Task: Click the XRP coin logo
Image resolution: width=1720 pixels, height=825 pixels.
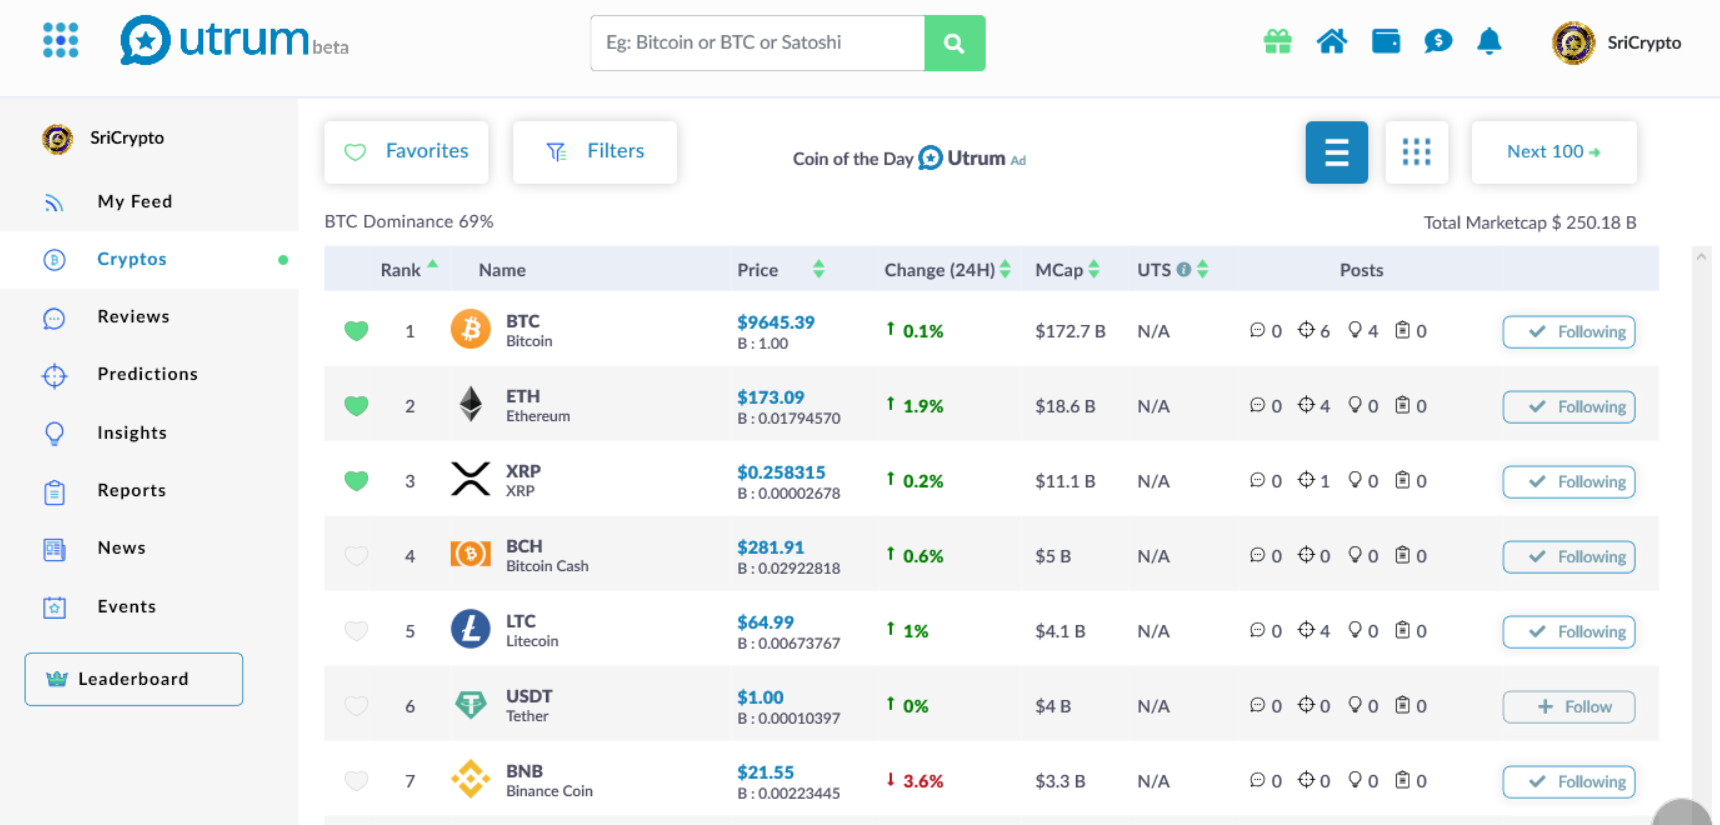Action: (470, 479)
